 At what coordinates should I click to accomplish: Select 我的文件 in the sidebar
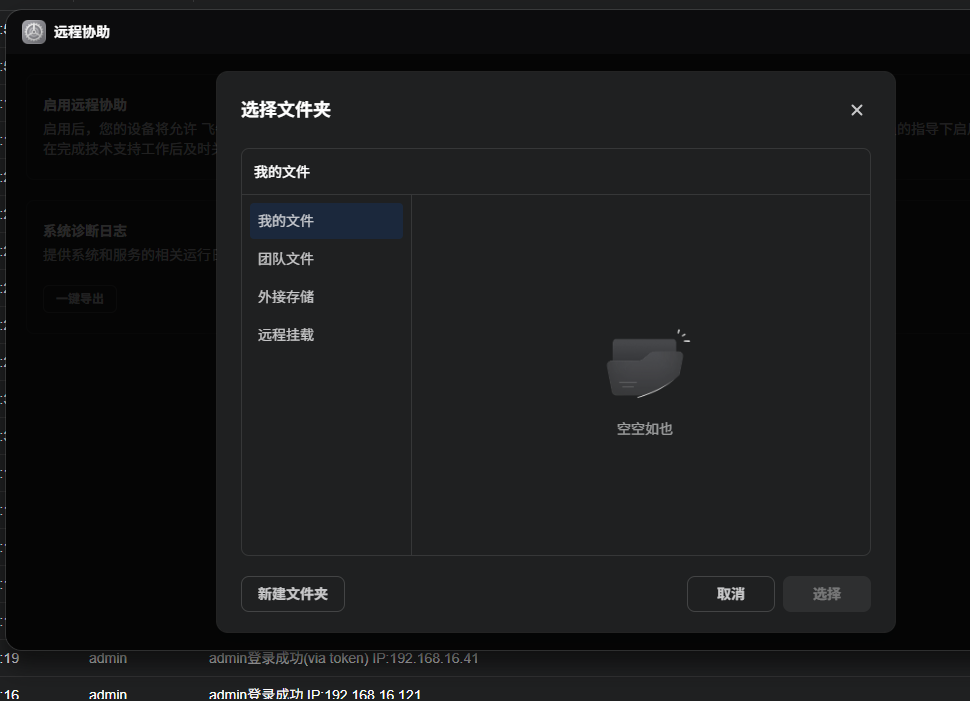326,221
